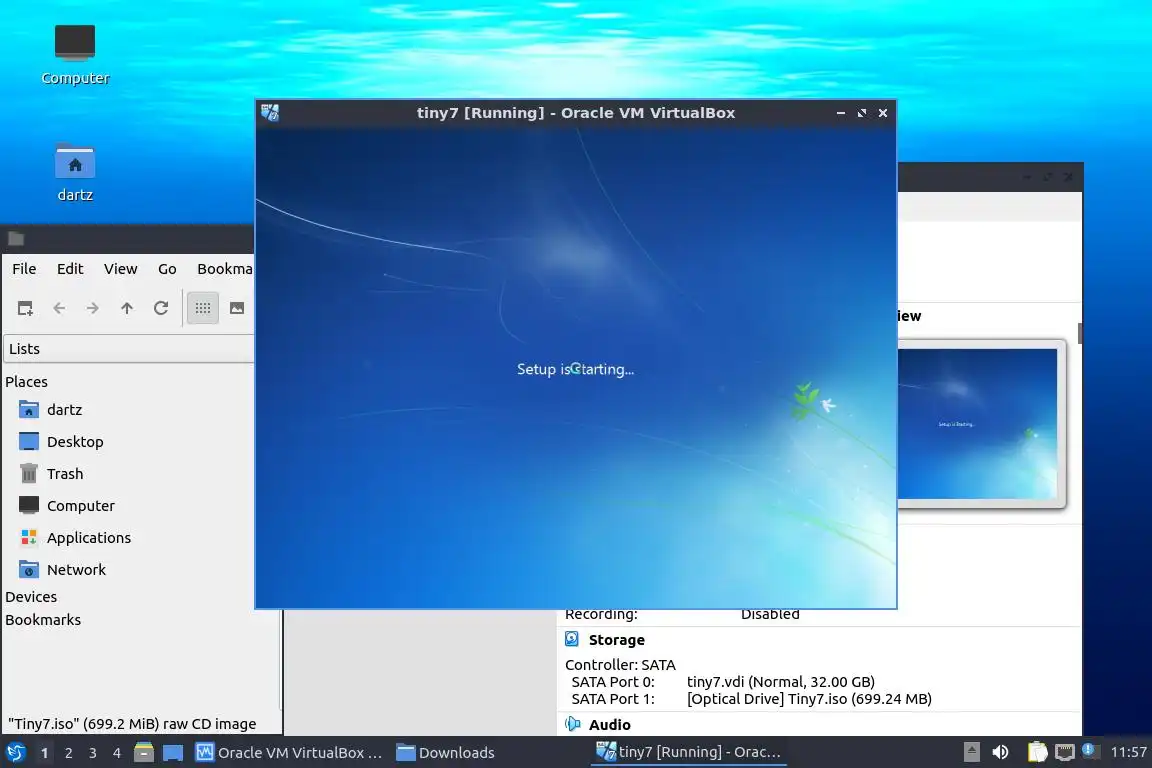Click the VM preview thumbnail in VirtualBox Manager
This screenshot has width=1152, height=768.
coord(977,424)
